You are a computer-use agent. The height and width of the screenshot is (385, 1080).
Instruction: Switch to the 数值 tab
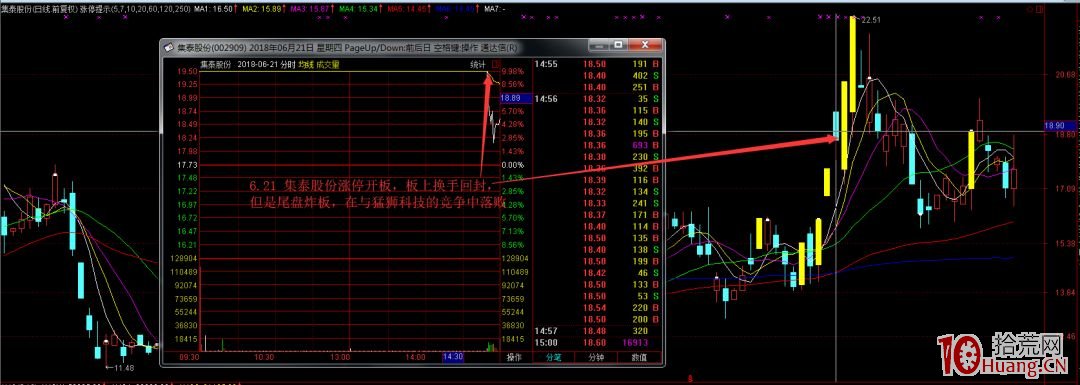(x=640, y=357)
